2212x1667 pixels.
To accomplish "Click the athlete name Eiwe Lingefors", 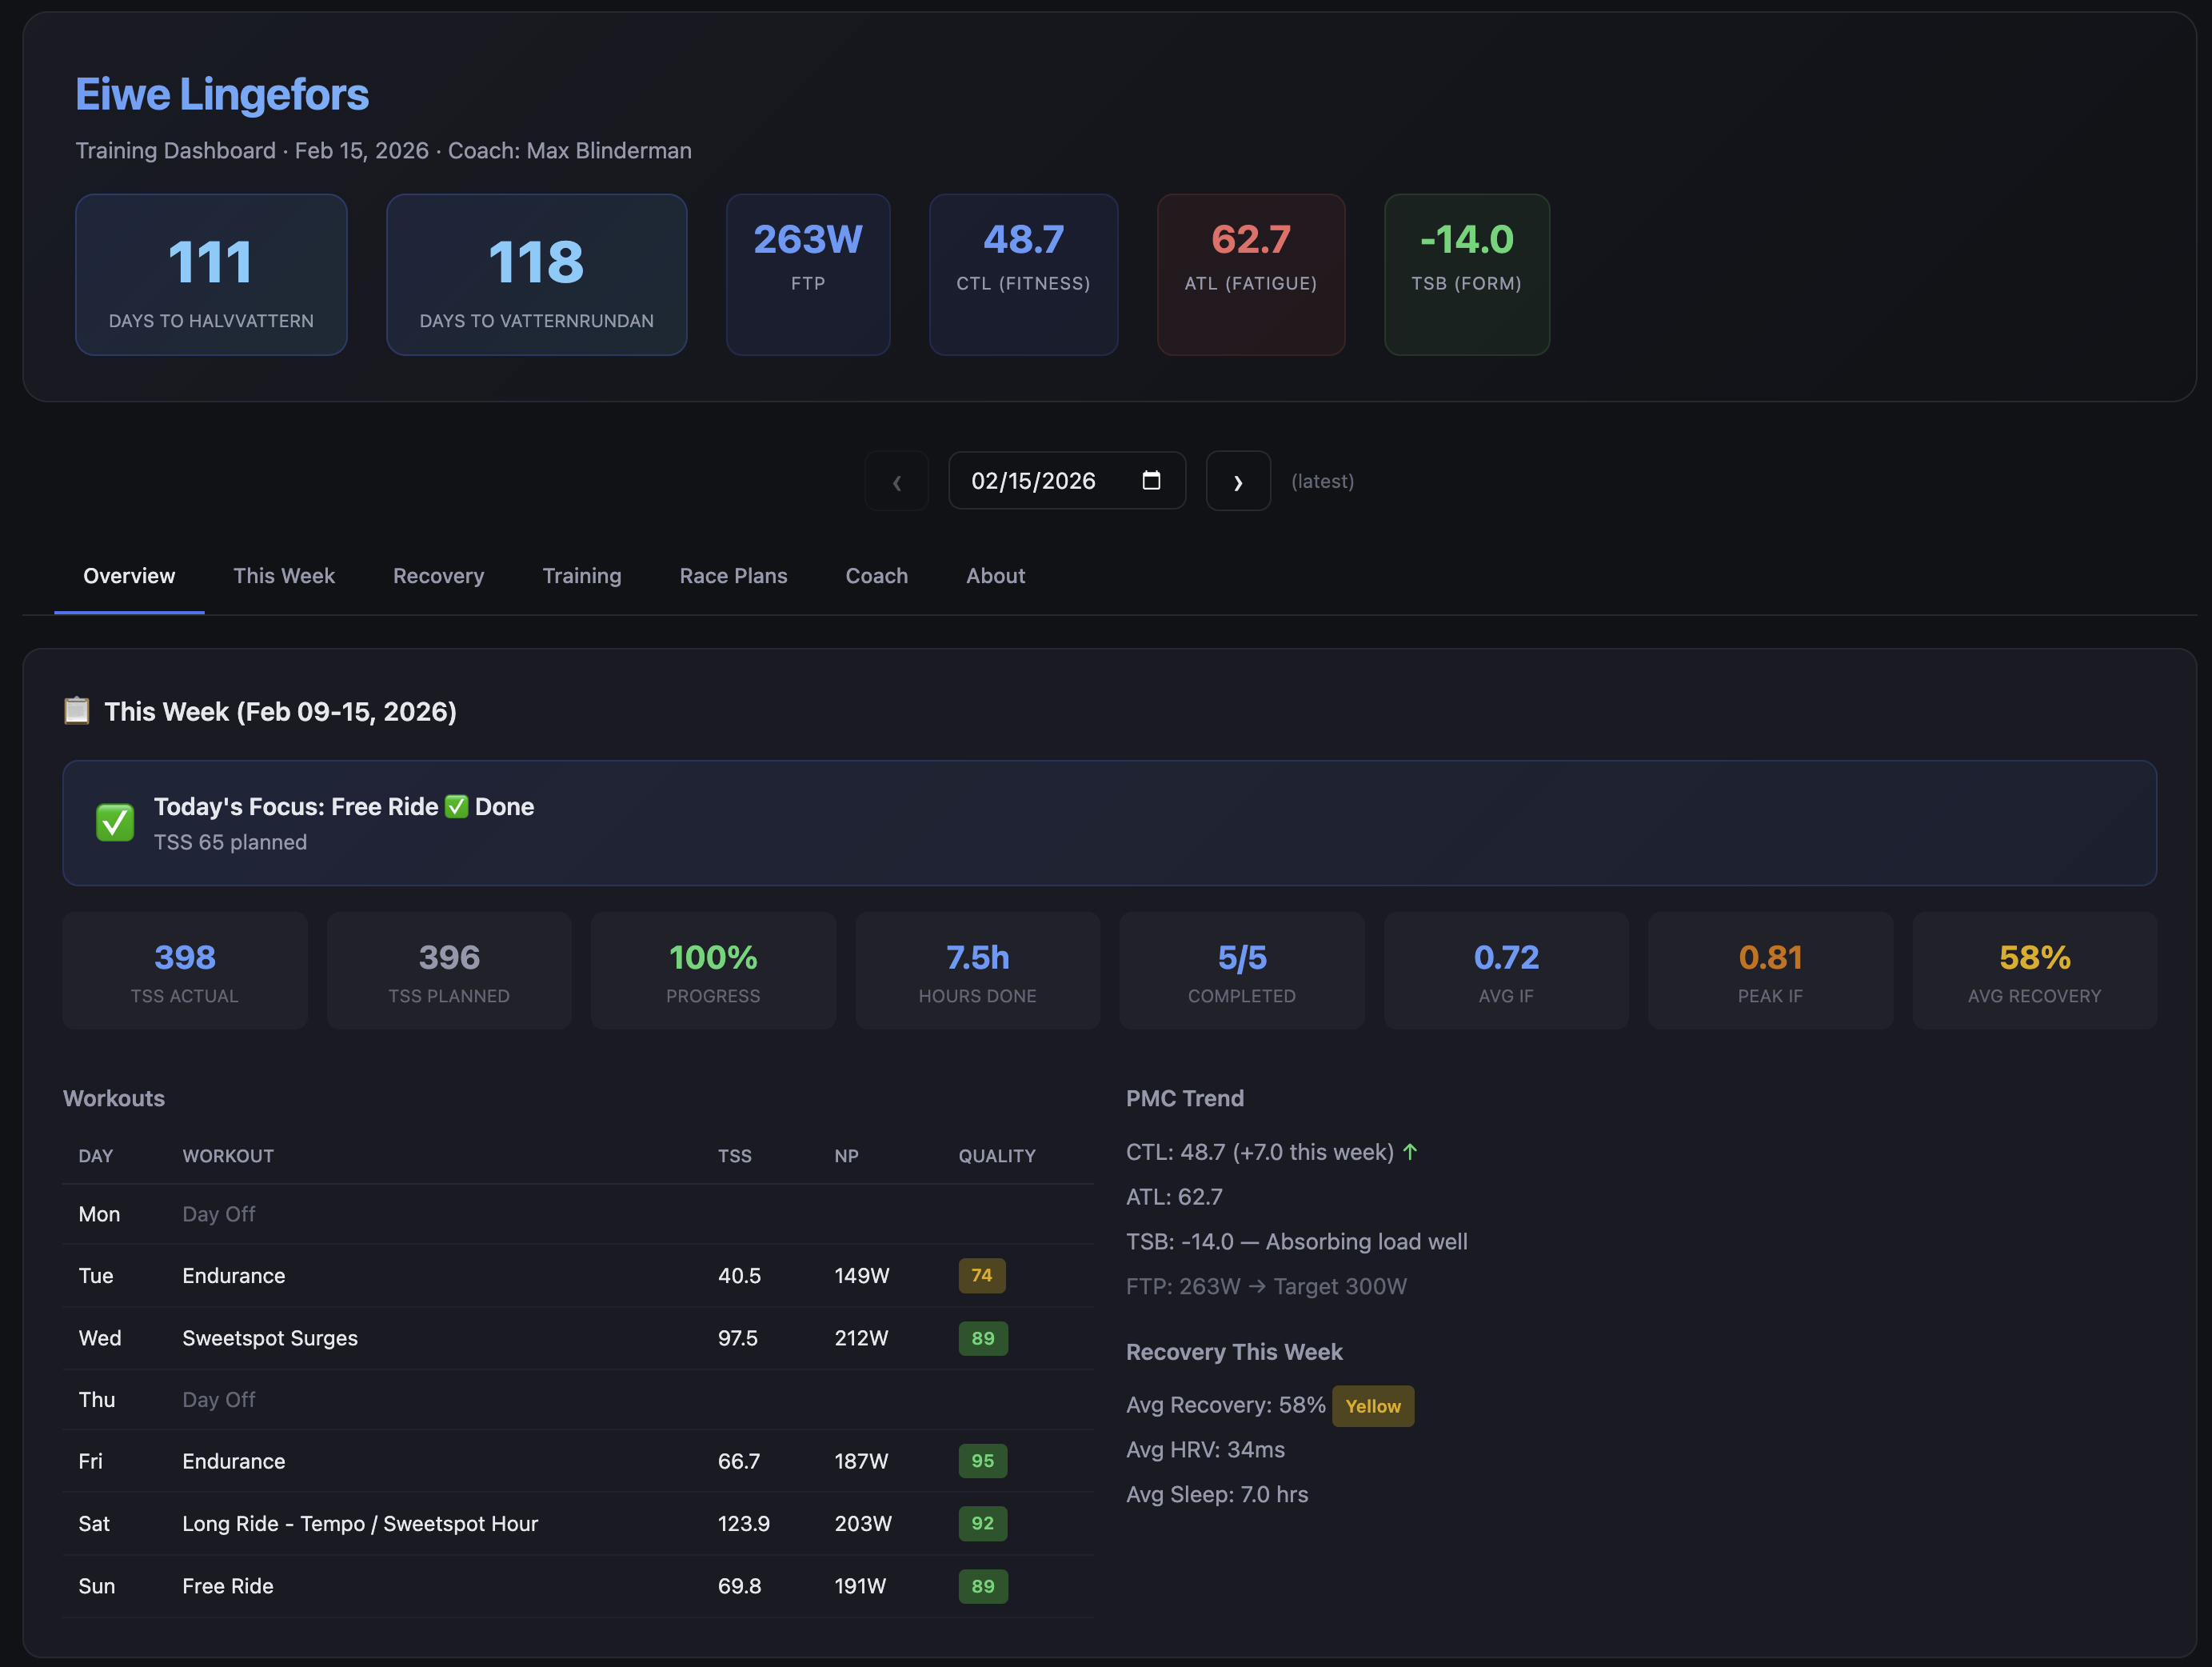I will coord(221,93).
